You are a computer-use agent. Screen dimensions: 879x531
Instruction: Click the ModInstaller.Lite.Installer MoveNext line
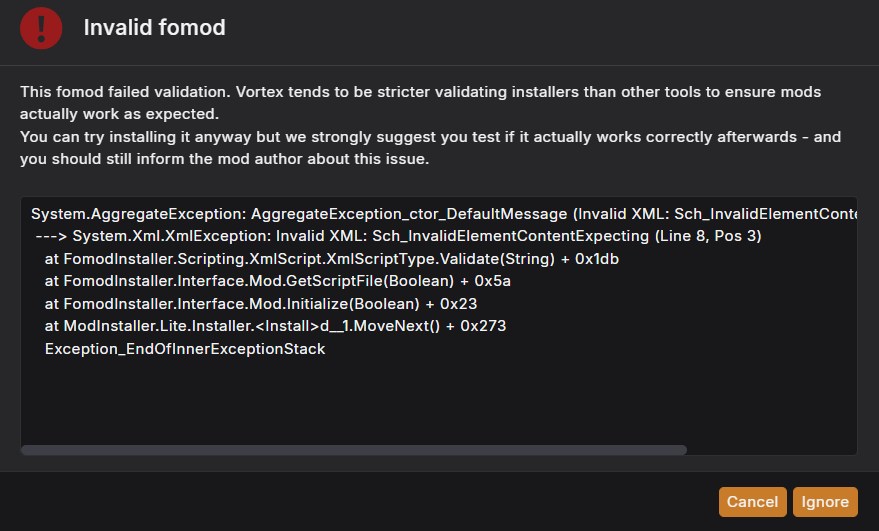275,326
